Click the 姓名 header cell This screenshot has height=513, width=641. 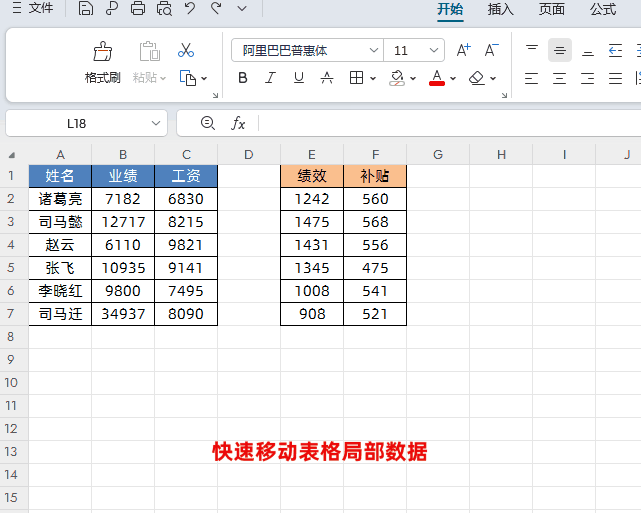60,176
